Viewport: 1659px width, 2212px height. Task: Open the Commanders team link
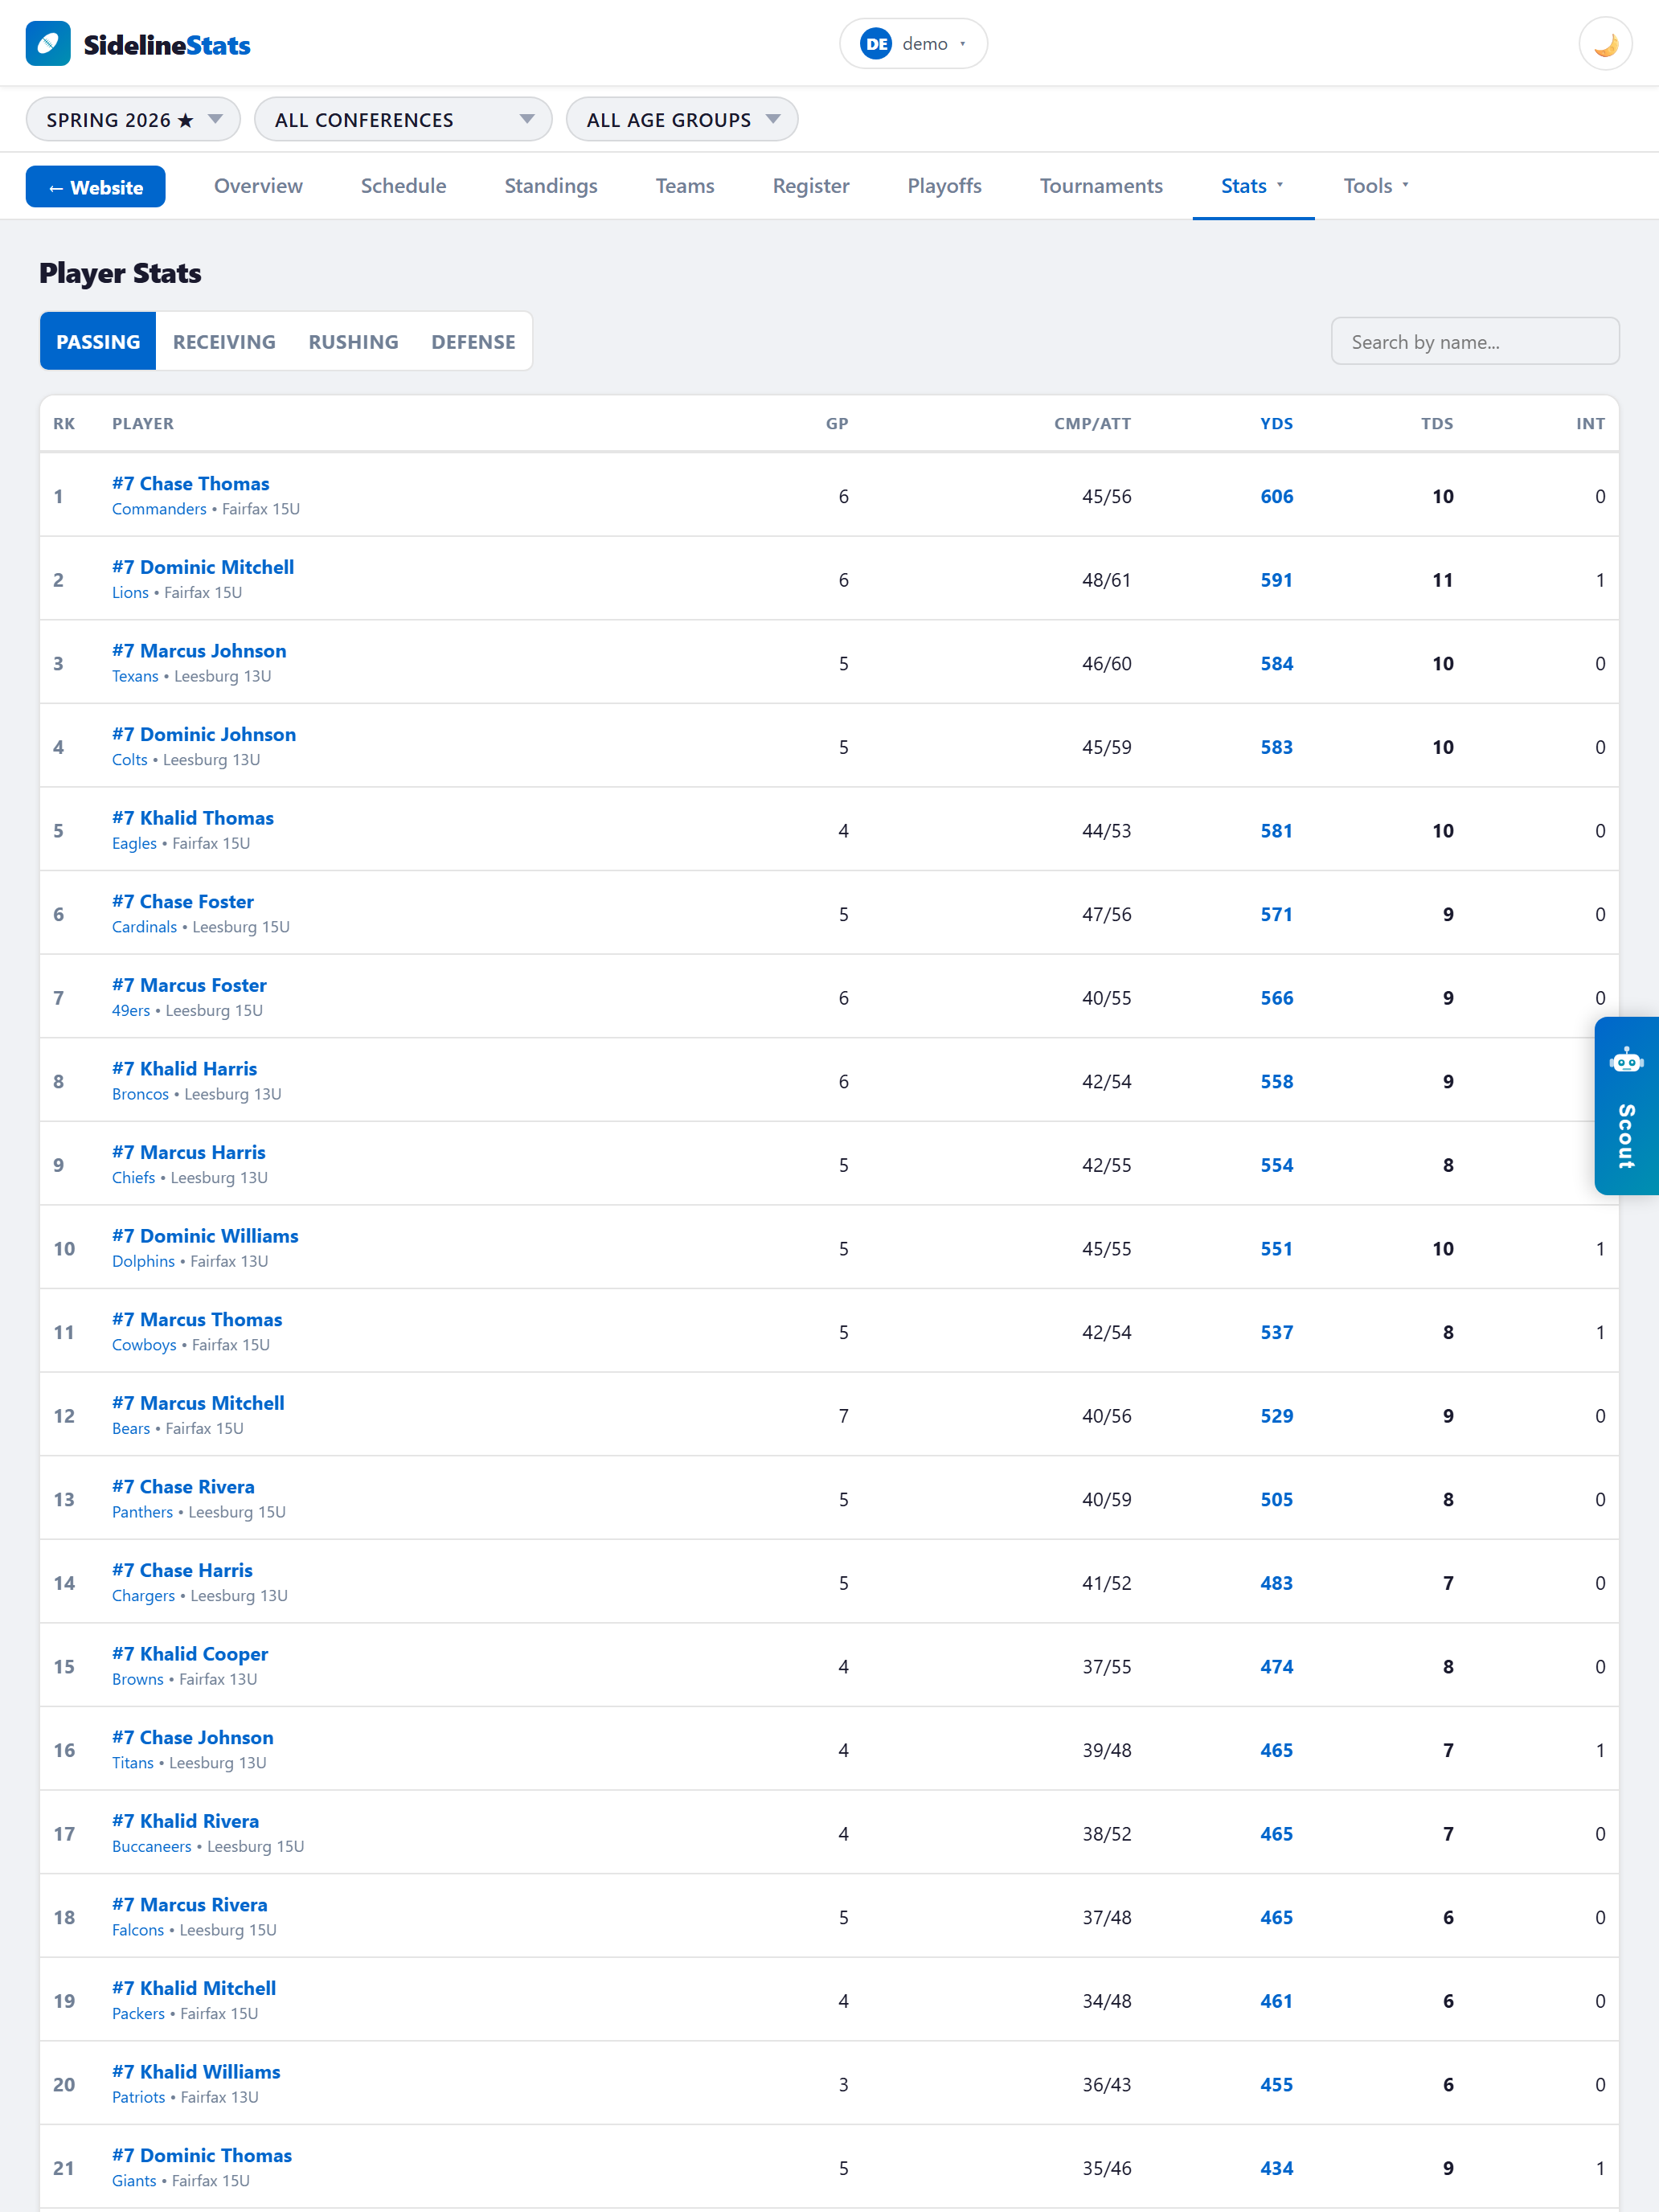[x=159, y=509]
